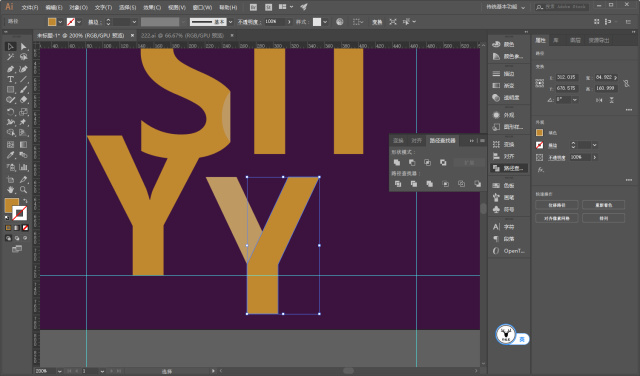This screenshot has height=376, width=640.
Task: Swap fill and stroke colors
Action: (x=25, y=201)
